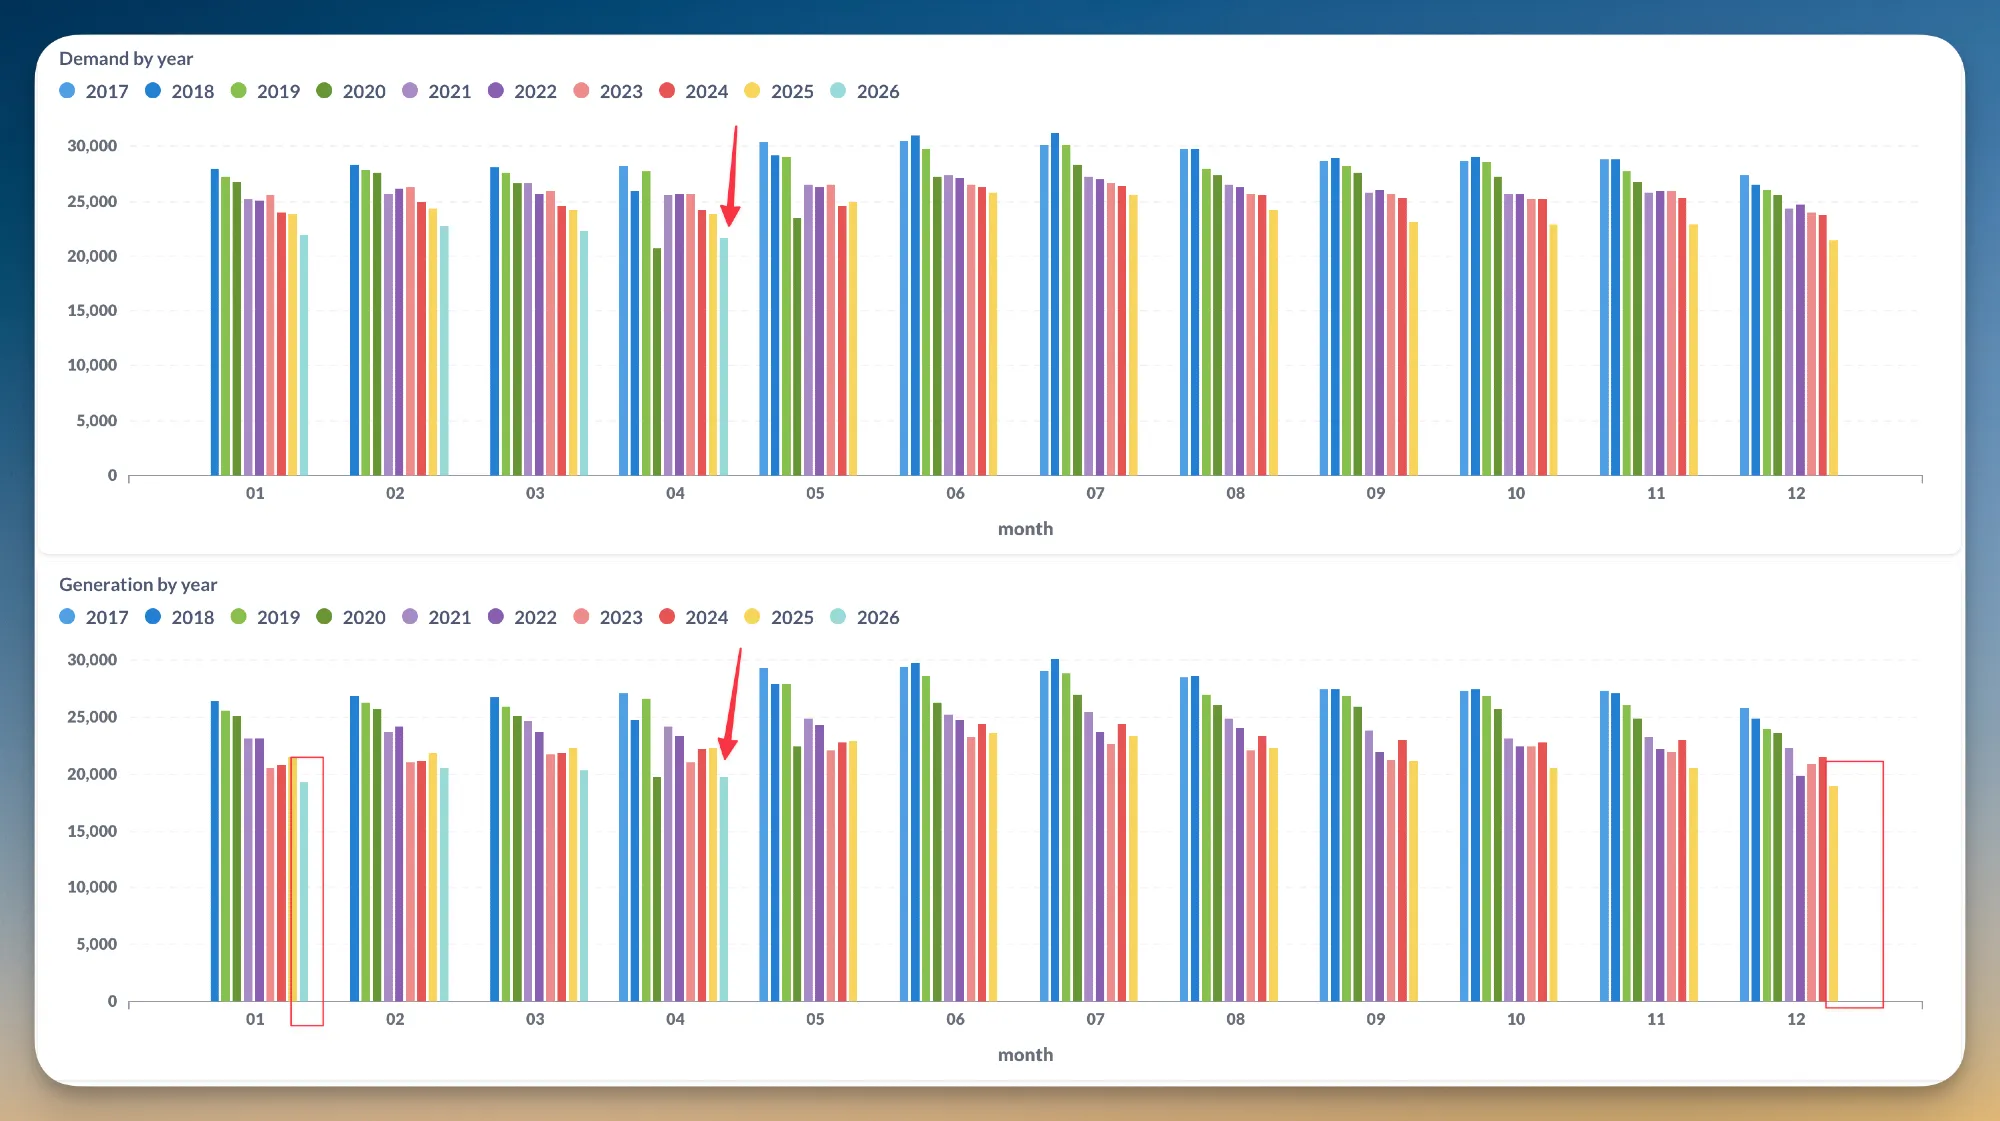The height and width of the screenshot is (1121, 2000).
Task: Toggle 2022 series in Generation by year legend
Action: [523, 617]
